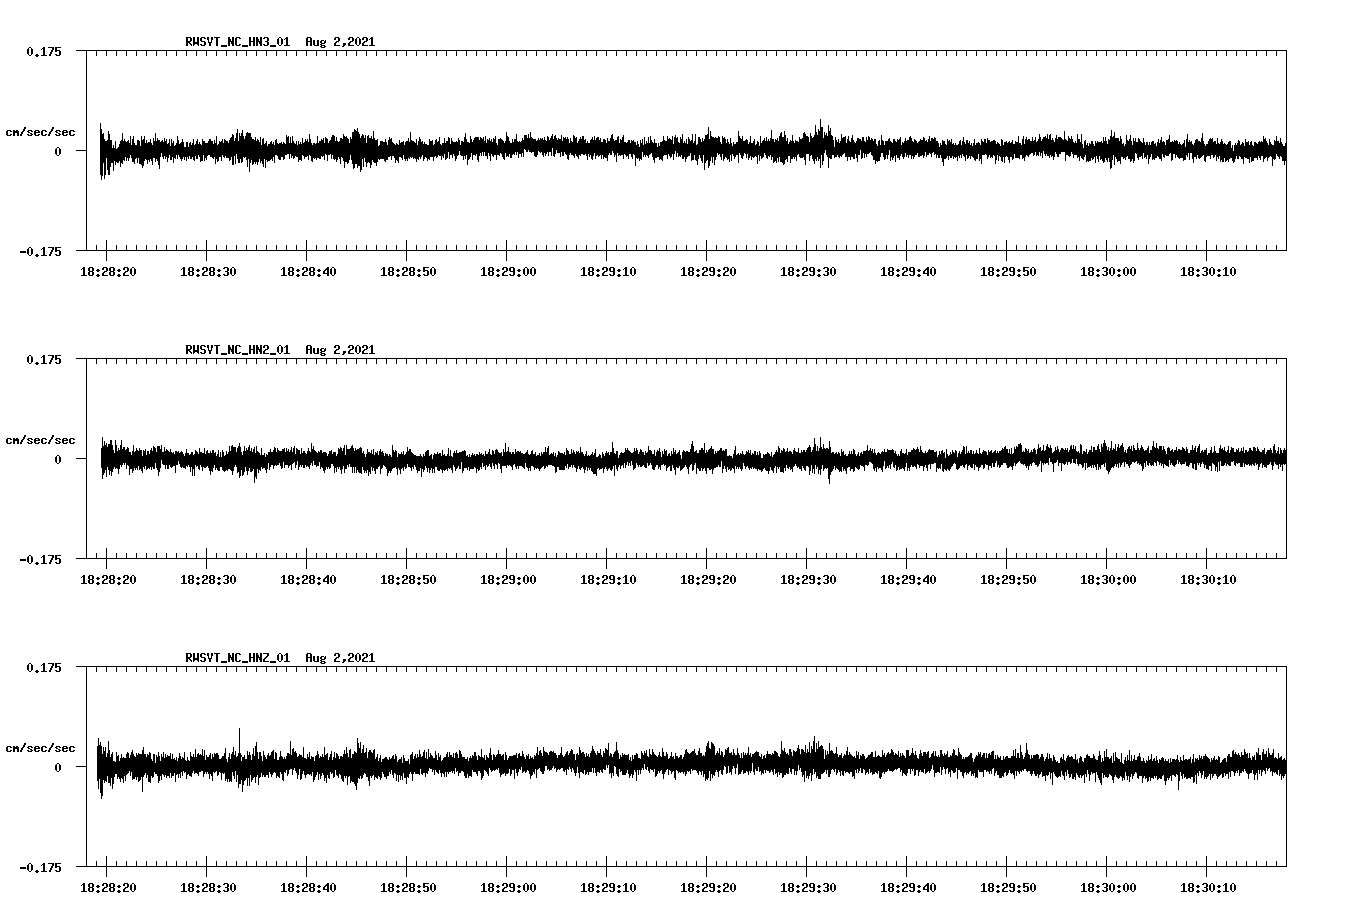This screenshot has width=1358, height=924.
Task: Click the 18:29:50 label under the HNZ plot
Action: pyautogui.click(x=1008, y=888)
